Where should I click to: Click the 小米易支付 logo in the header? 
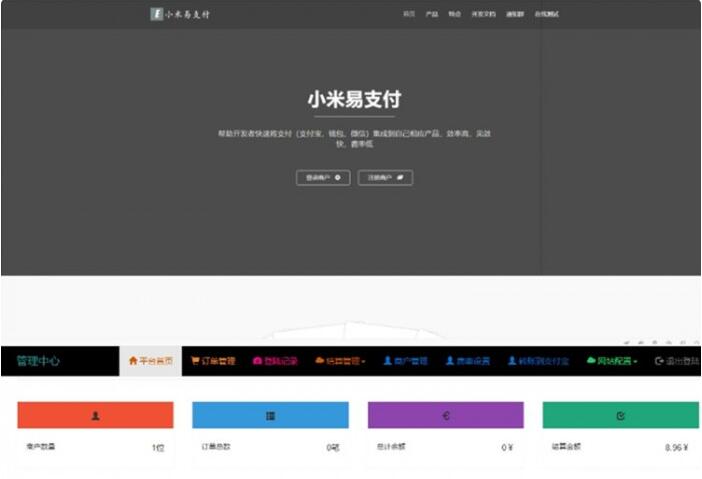click(x=180, y=14)
